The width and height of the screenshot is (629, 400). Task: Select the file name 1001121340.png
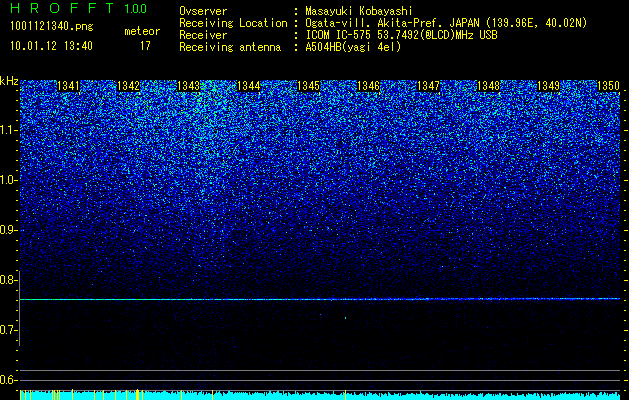click(52, 26)
